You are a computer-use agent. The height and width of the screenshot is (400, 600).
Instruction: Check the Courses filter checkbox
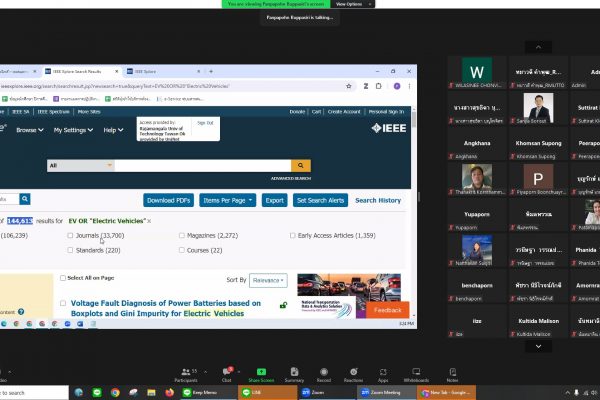point(181,250)
